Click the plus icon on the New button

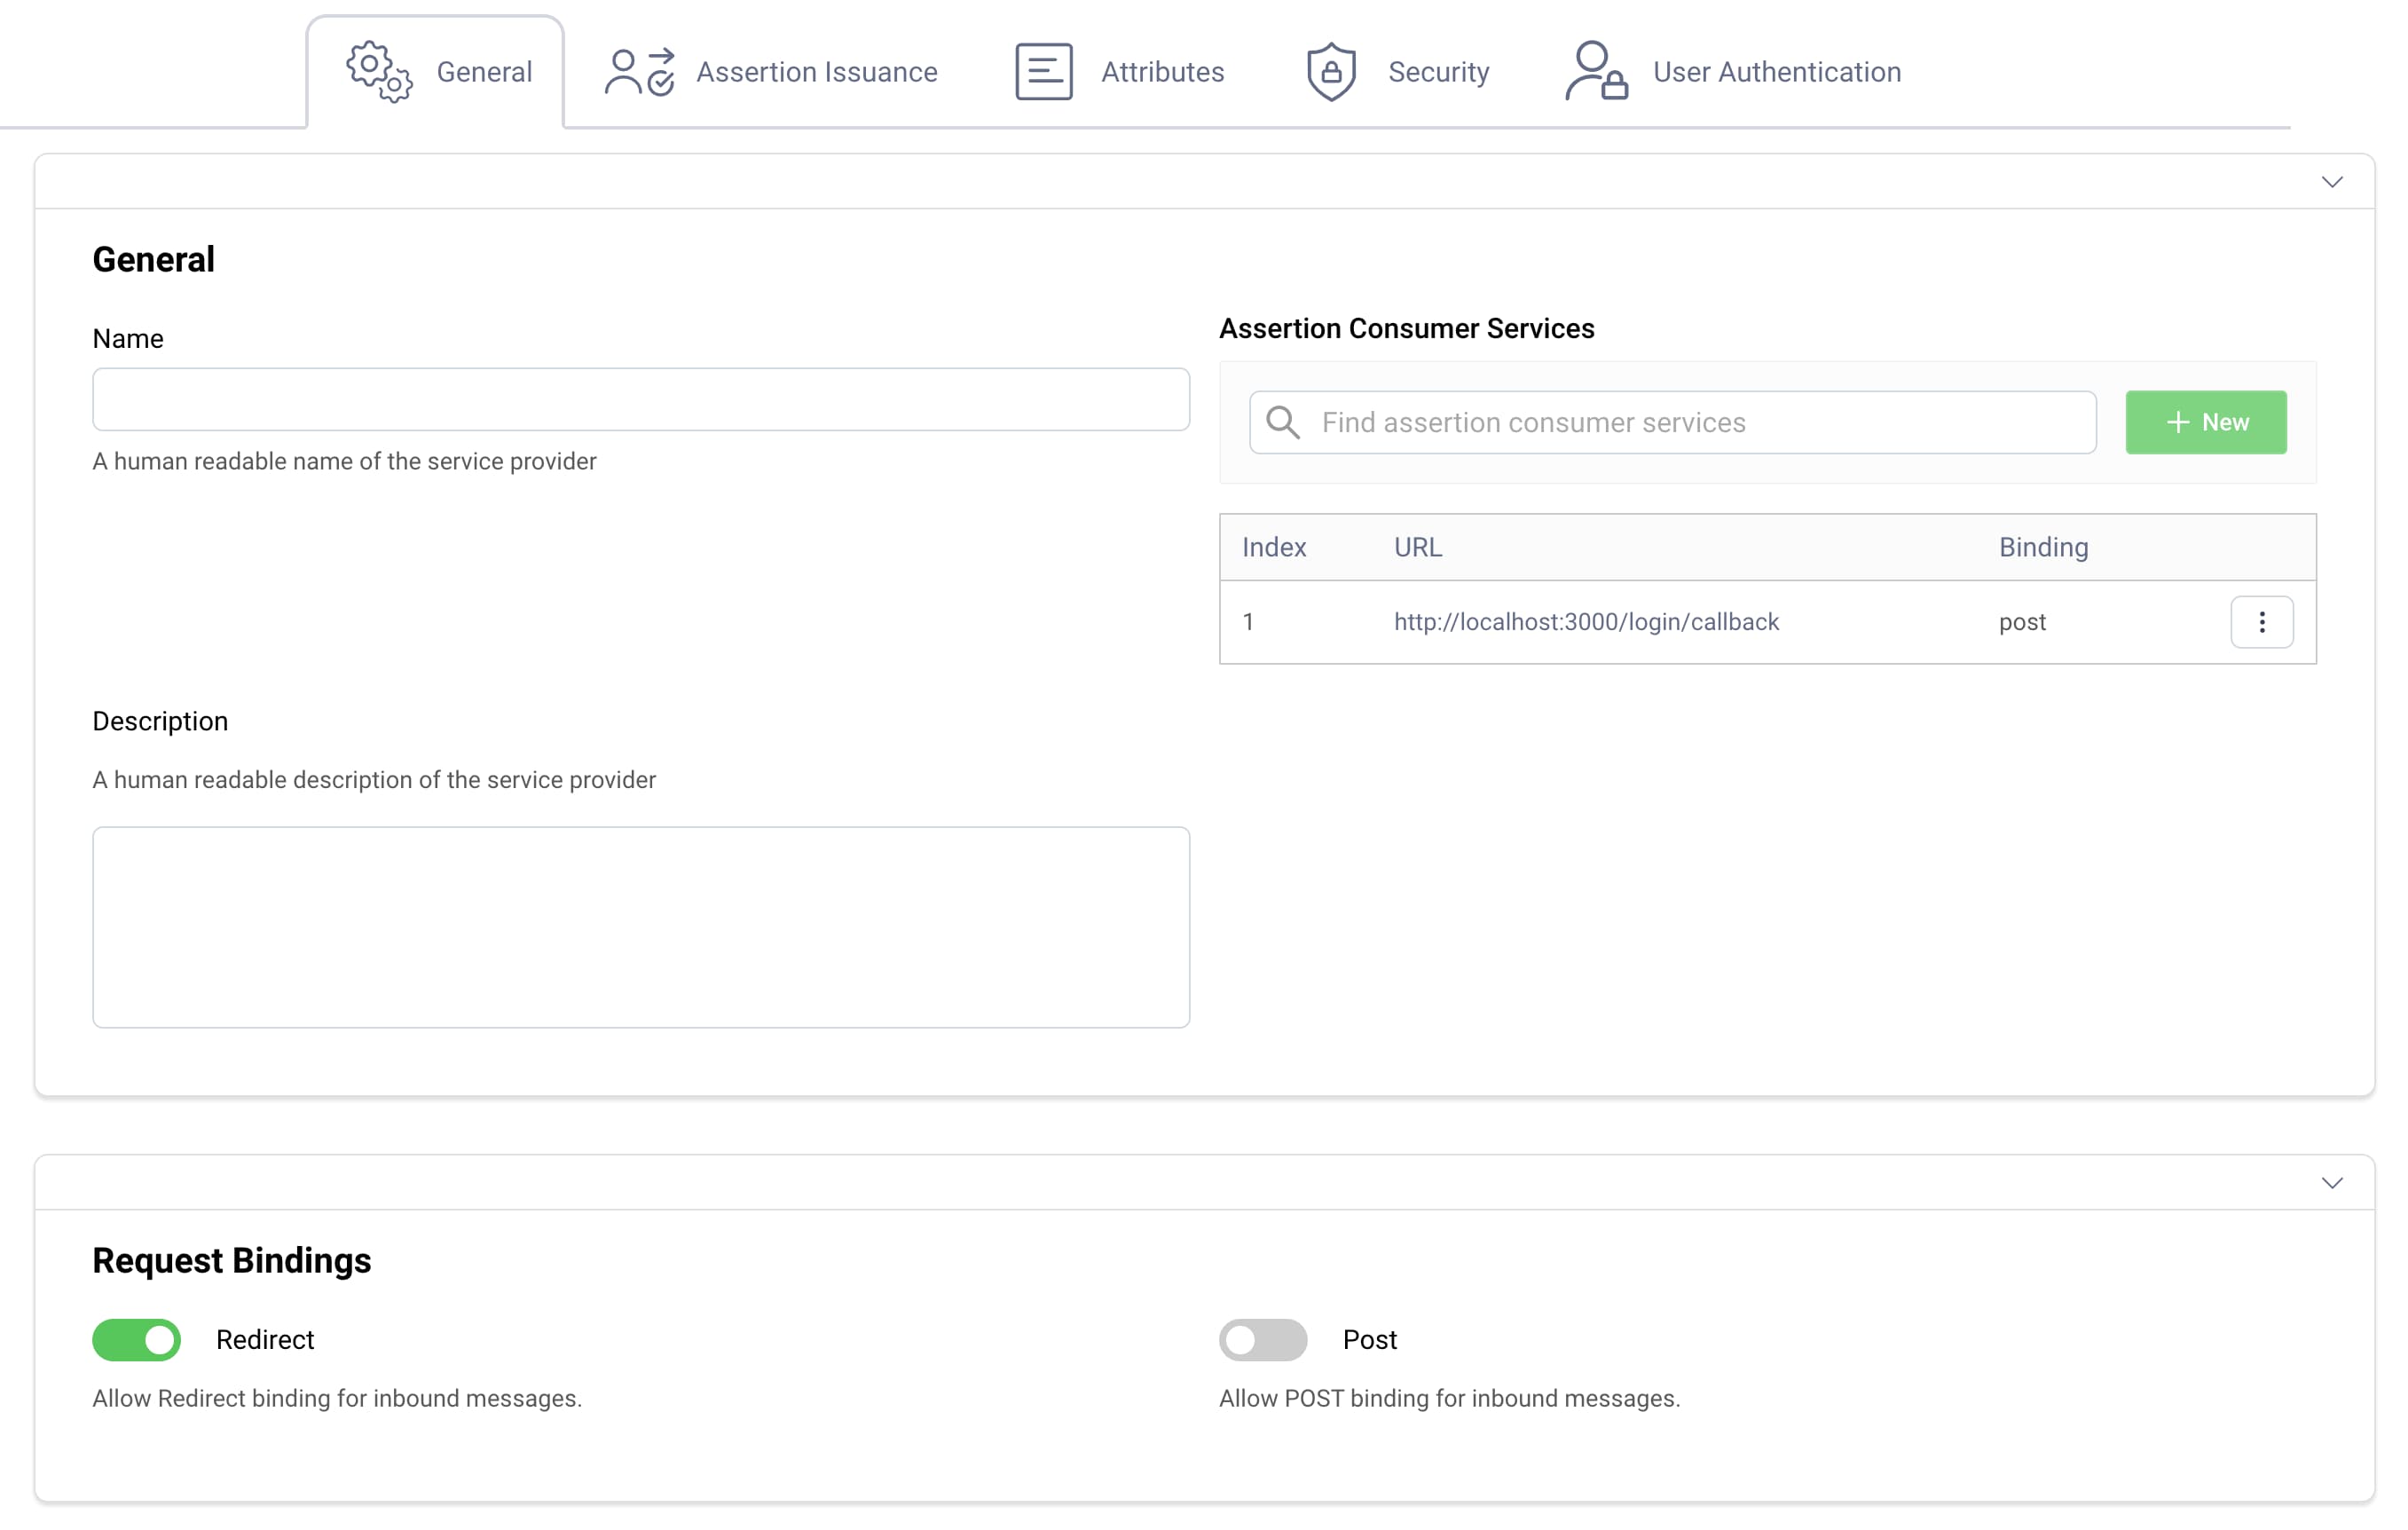tap(2178, 422)
